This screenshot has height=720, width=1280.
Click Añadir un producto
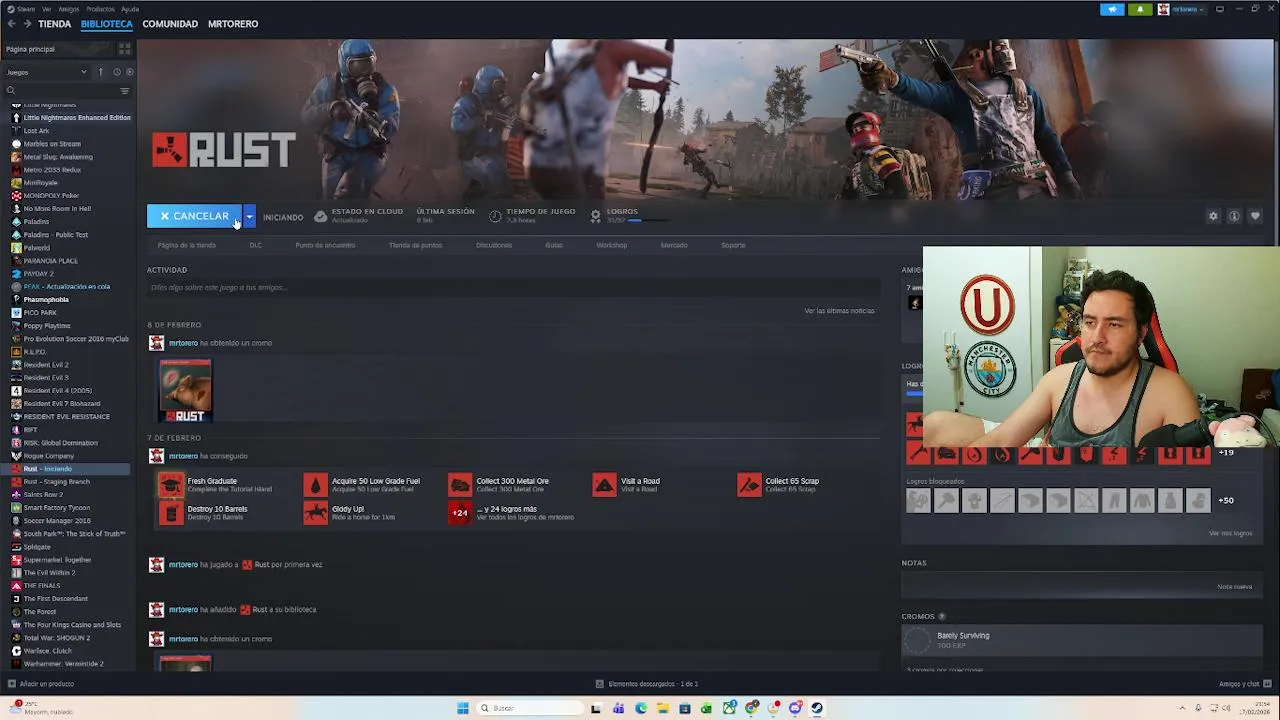coord(41,684)
